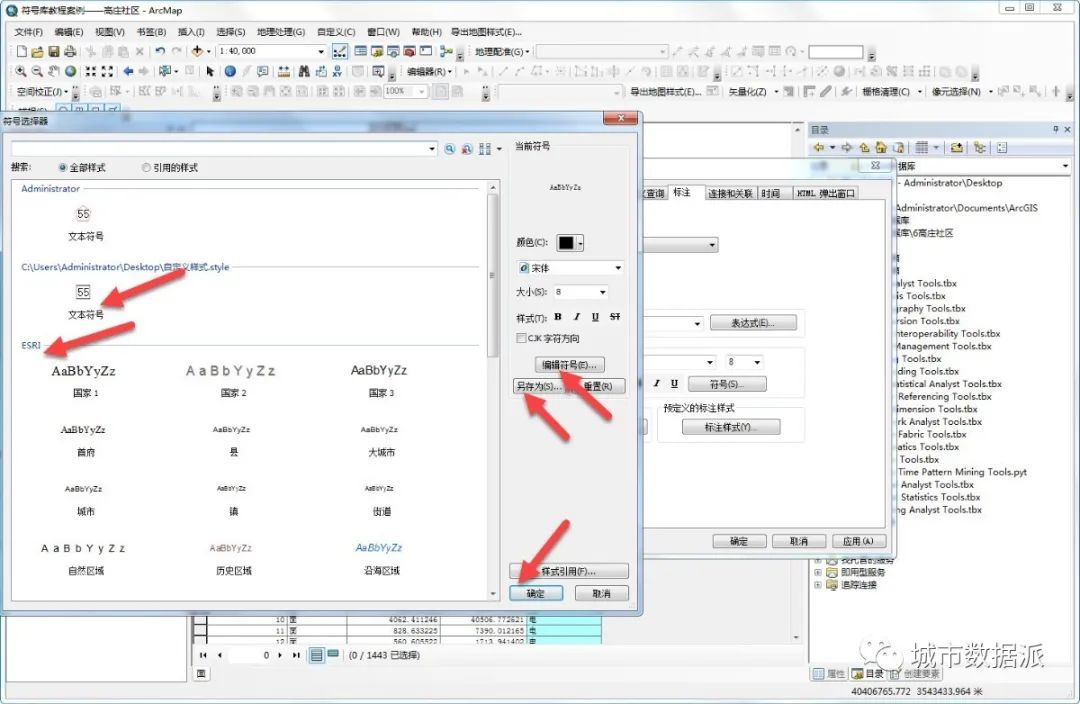Image resolution: width=1080 pixels, height=704 pixels.
Task: Confirm Symbol Selector with 确定
Action: tap(536, 593)
